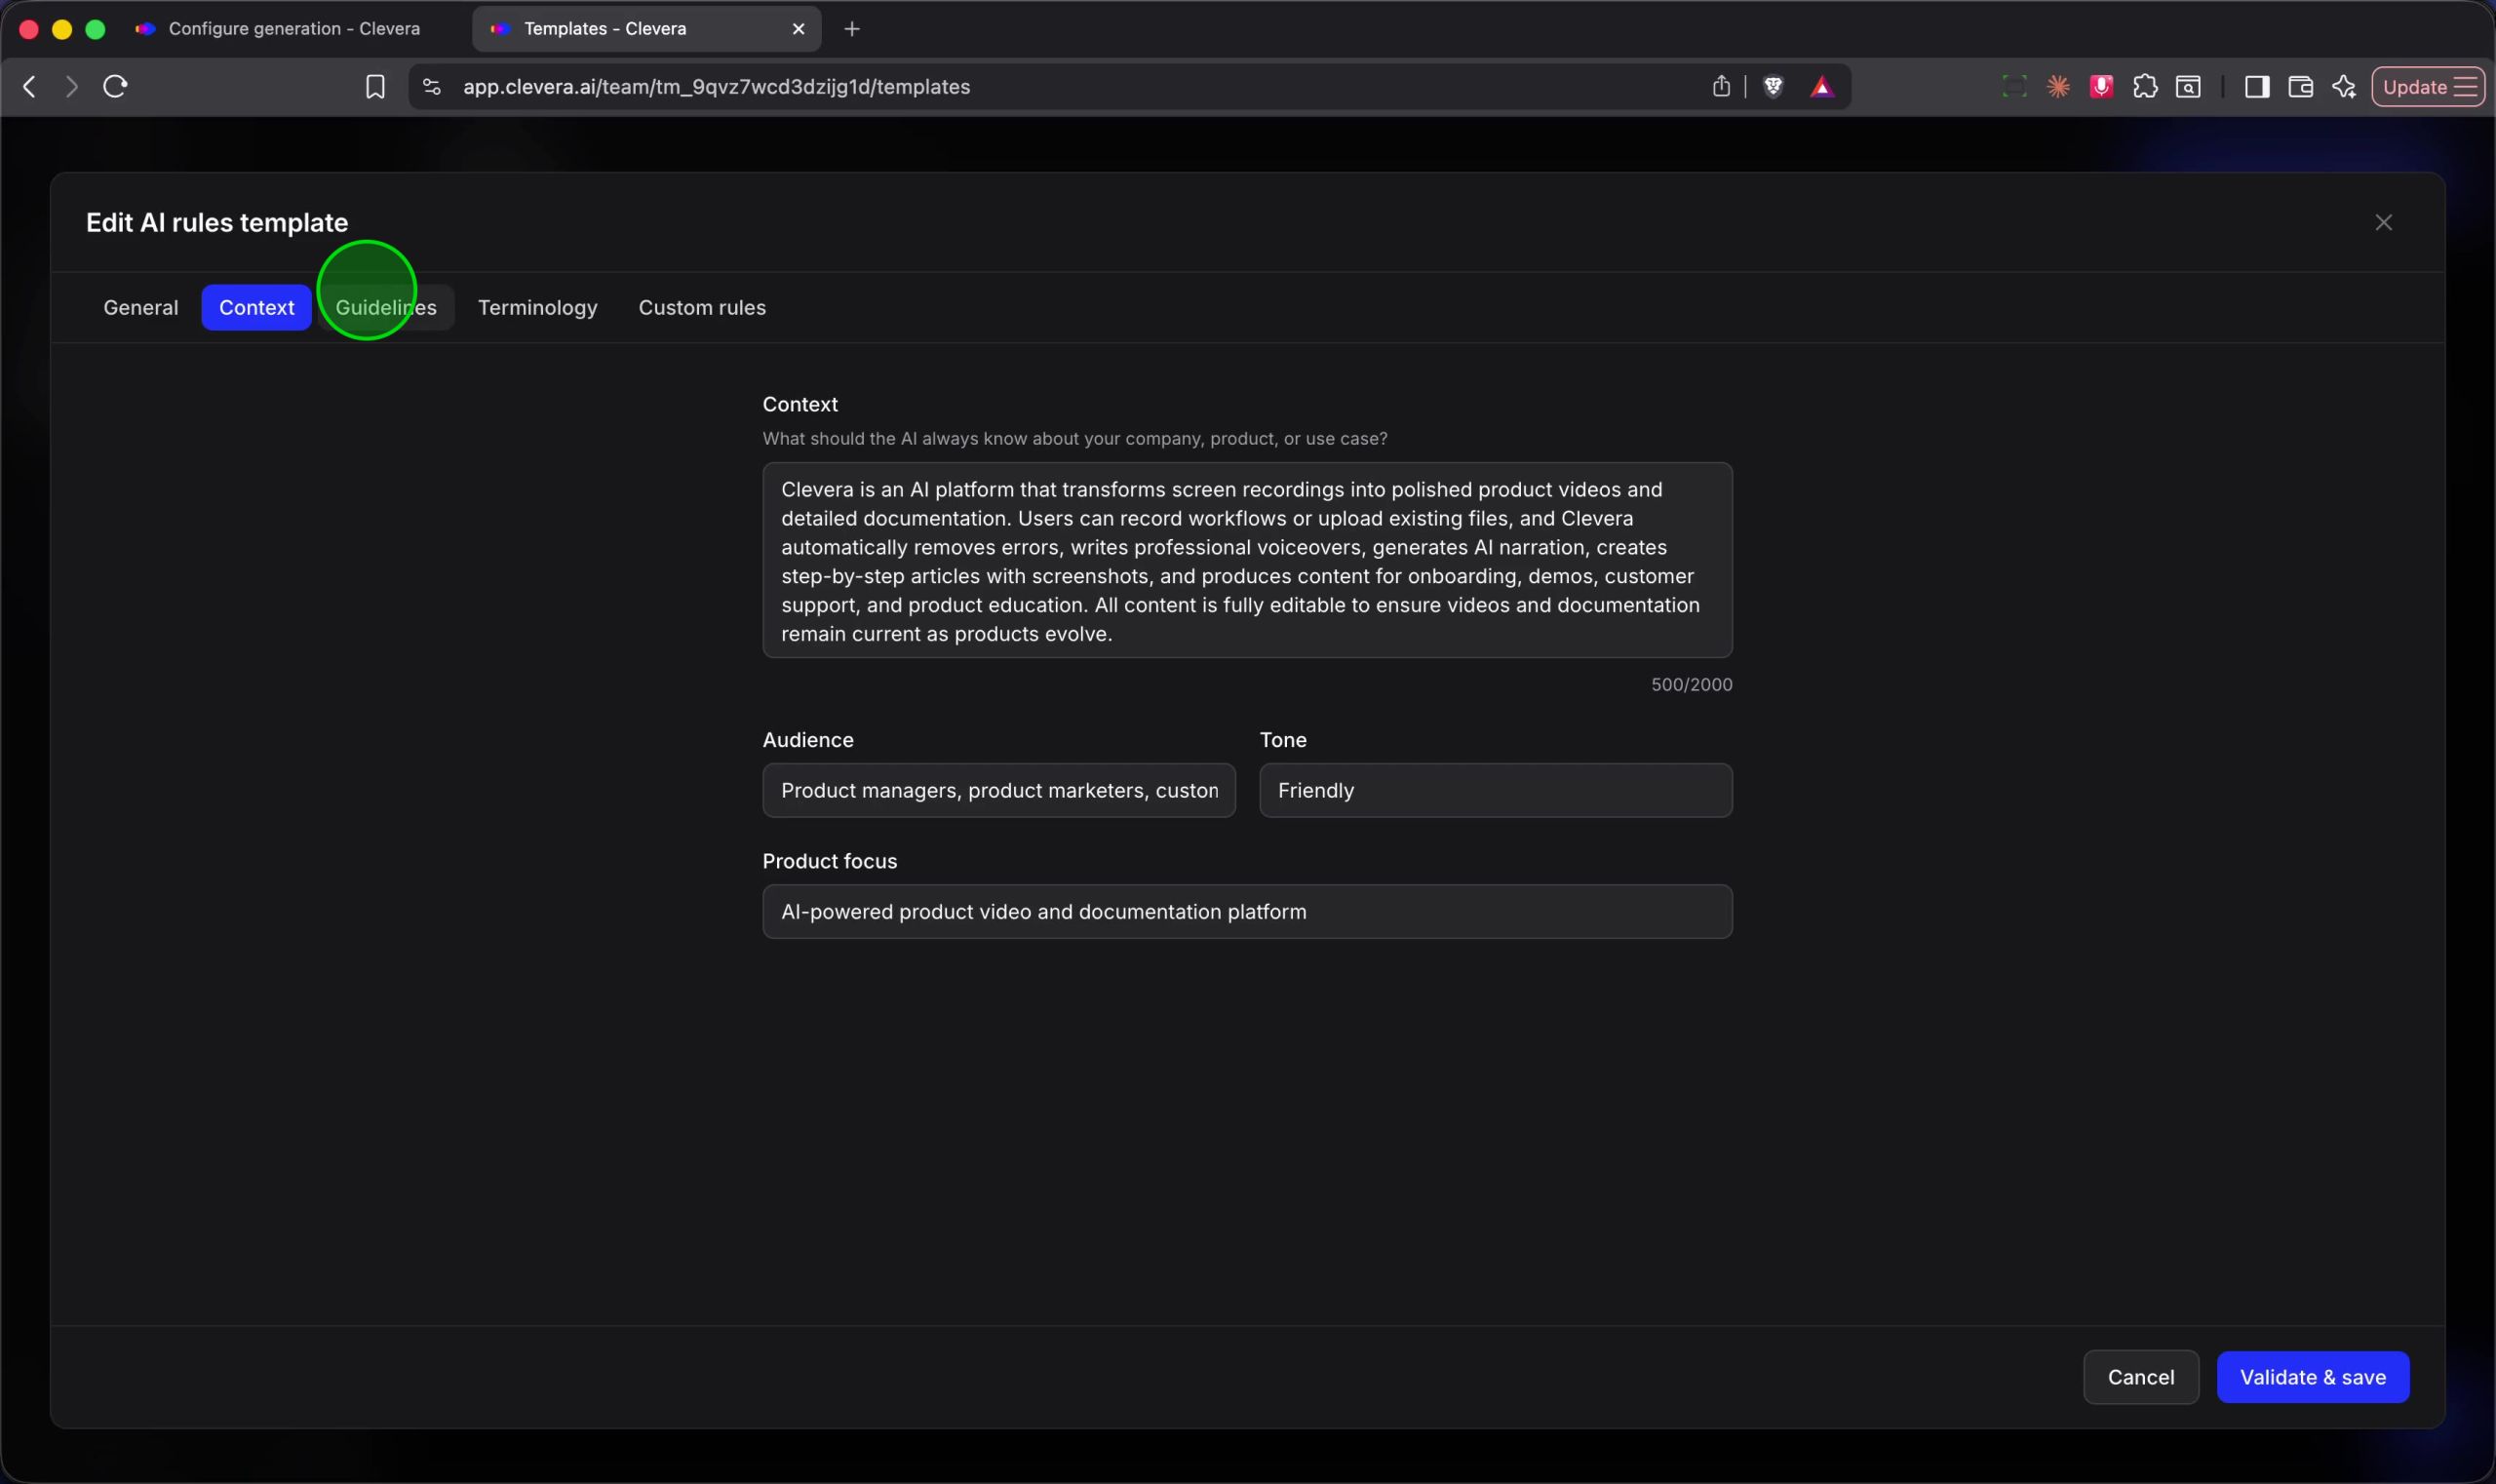Click the search tabs extension icon
2496x1484 pixels.
click(x=2188, y=87)
